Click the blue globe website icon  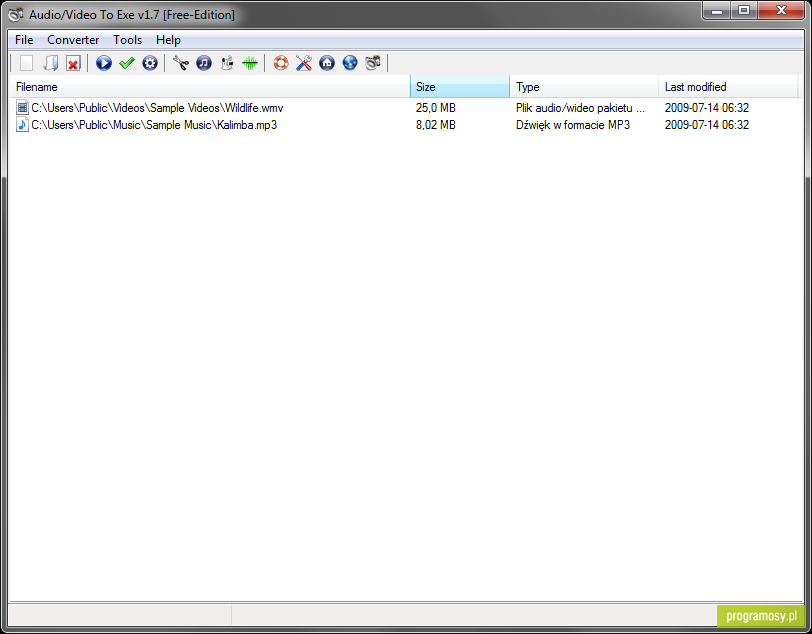pyautogui.click(x=350, y=63)
